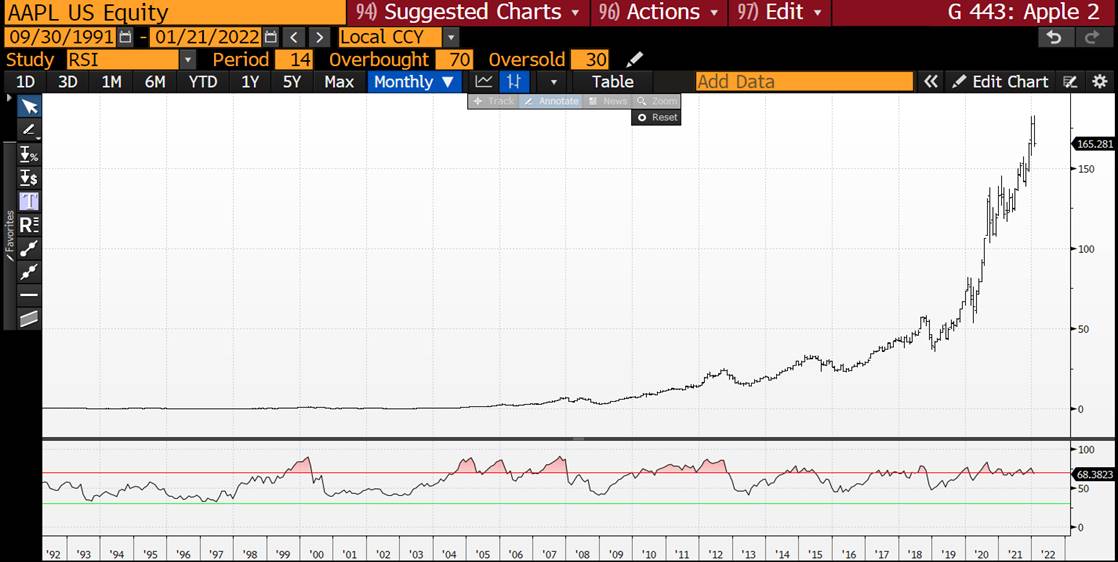
Task: Expand the side panel arrow above Favorites
Action: [x=10, y=96]
